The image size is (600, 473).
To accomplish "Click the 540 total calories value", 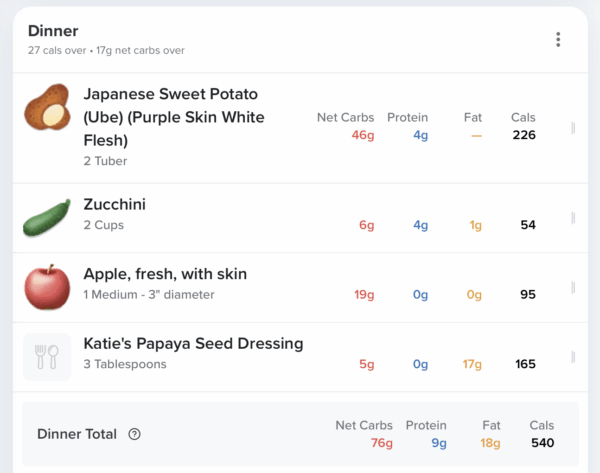I will (542, 443).
